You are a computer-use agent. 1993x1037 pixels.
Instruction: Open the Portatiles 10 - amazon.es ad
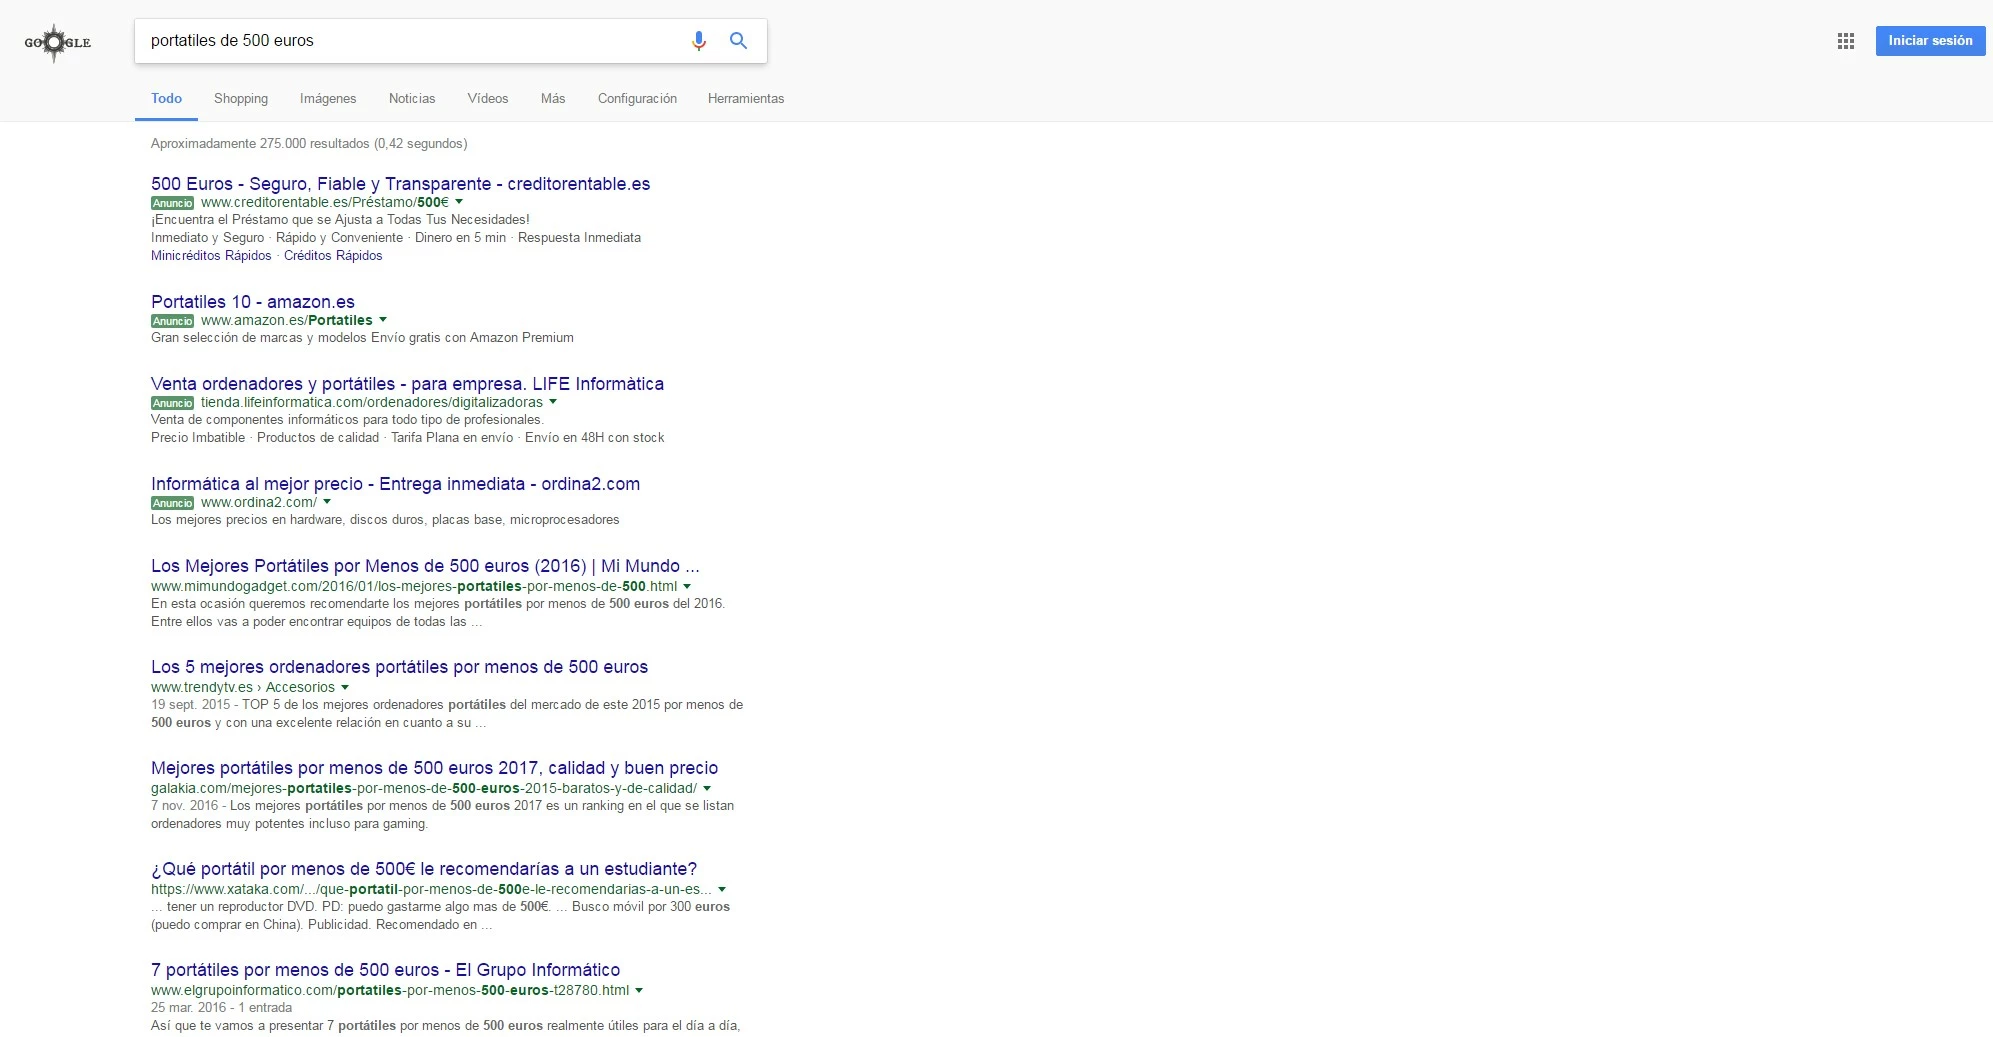click(253, 302)
